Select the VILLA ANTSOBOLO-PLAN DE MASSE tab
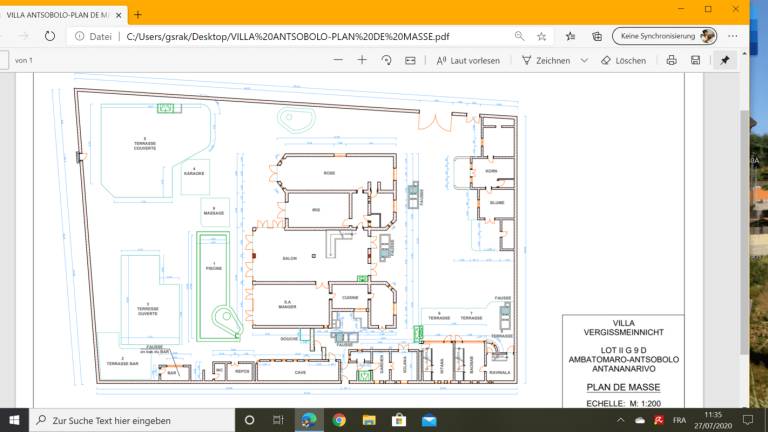Screen dimensions: 768x432 [x=58, y=14]
